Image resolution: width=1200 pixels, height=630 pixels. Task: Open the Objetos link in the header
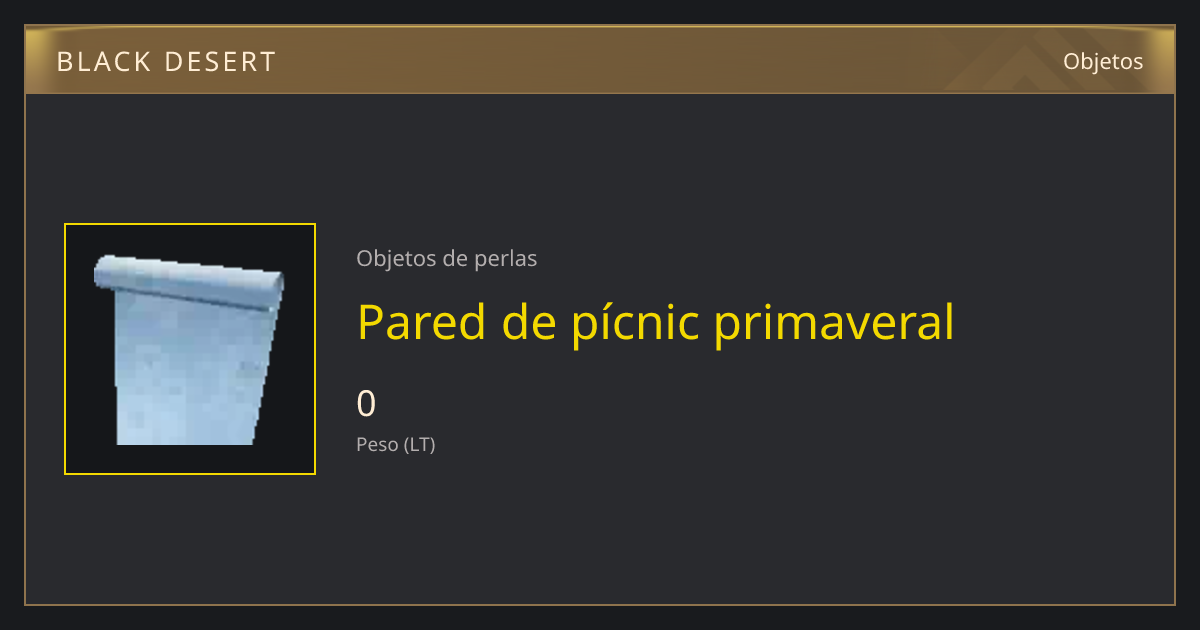(1103, 61)
